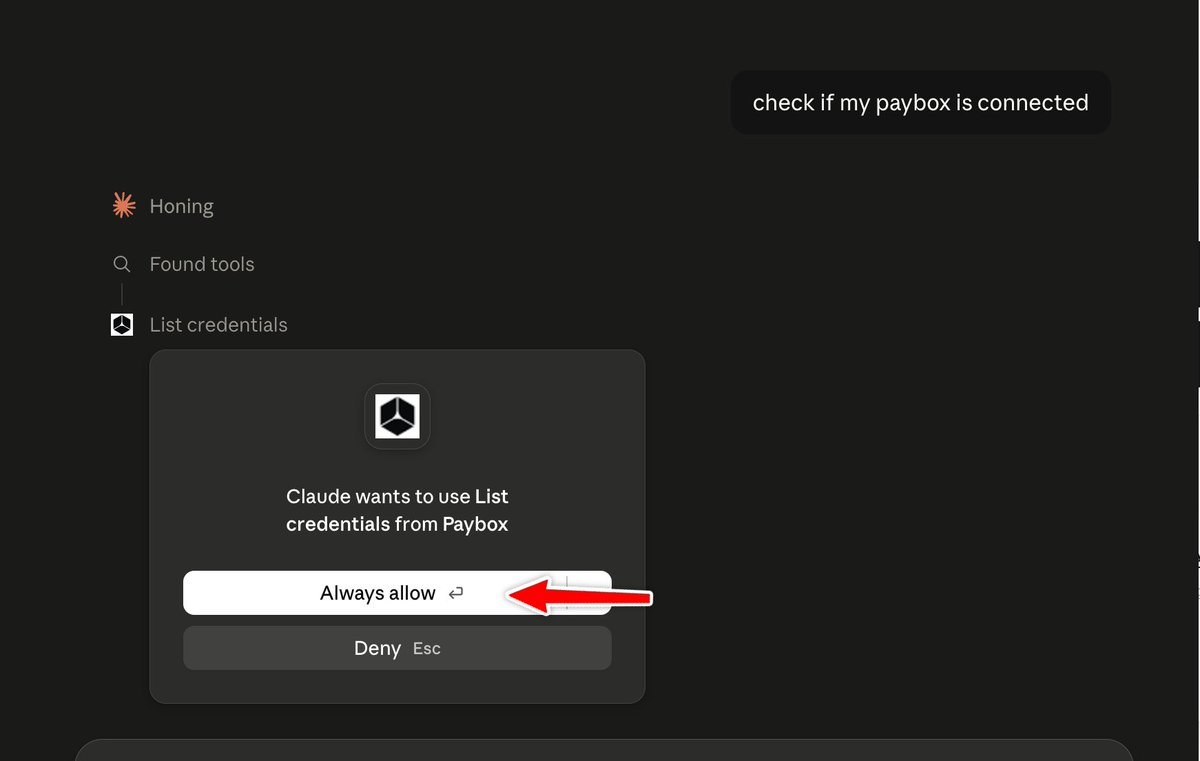The height and width of the screenshot is (761, 1200).
Task: Expand the Found tools step
Action: coord(202,264)
